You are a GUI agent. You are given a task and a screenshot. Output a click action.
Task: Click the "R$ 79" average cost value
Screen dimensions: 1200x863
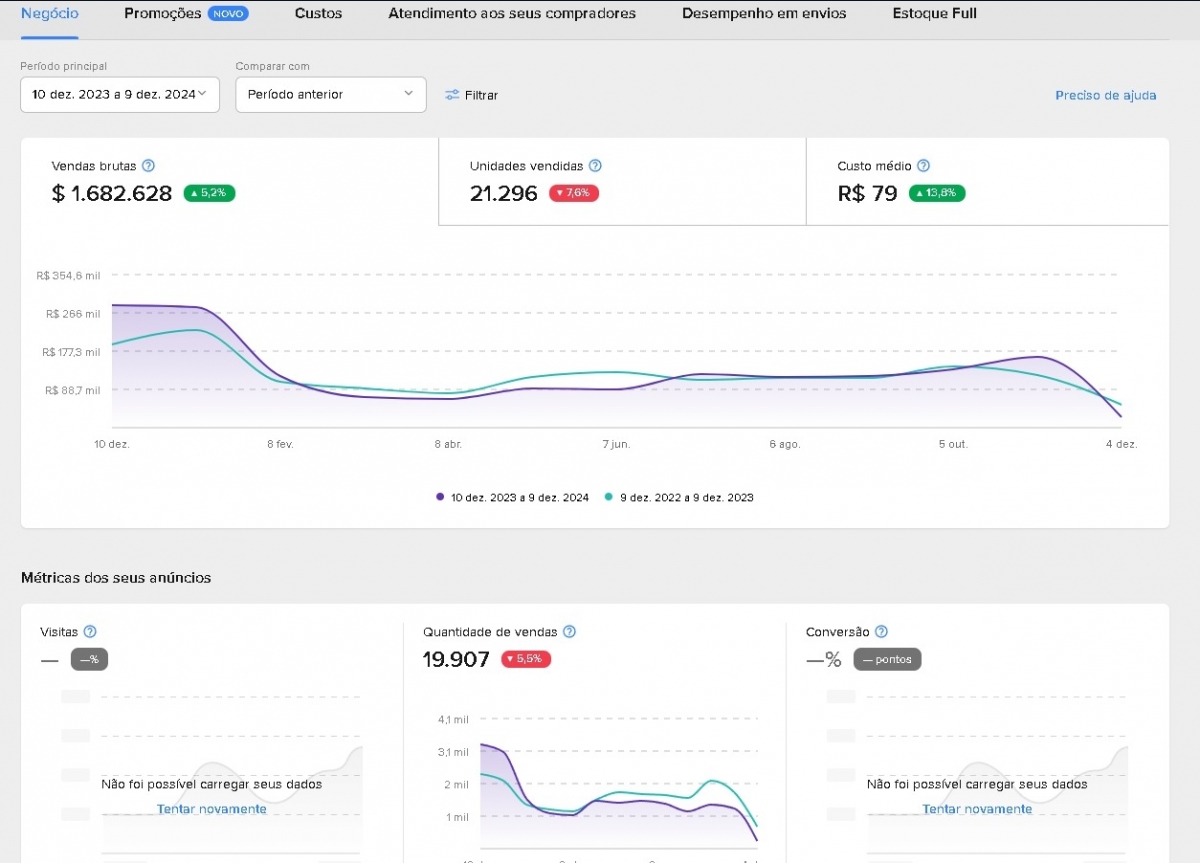coord(868,193)
